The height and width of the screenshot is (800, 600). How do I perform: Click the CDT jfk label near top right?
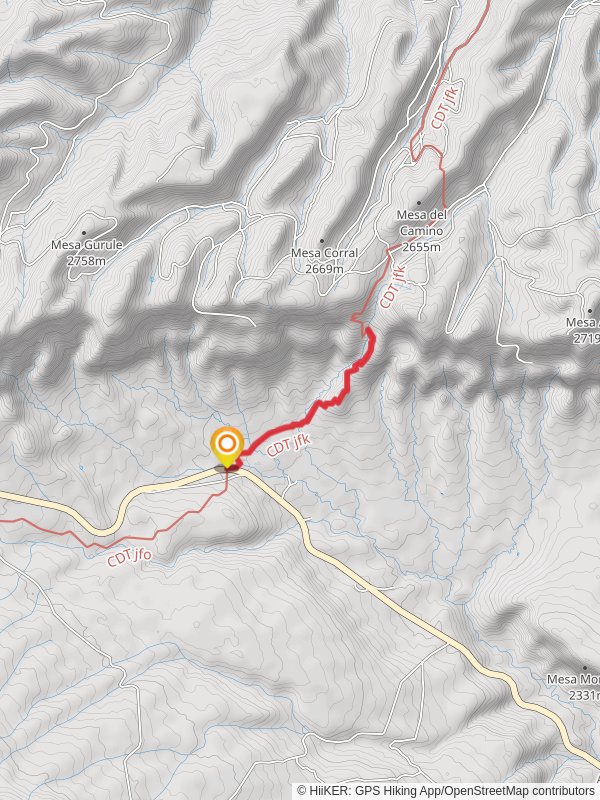(445, 108)
